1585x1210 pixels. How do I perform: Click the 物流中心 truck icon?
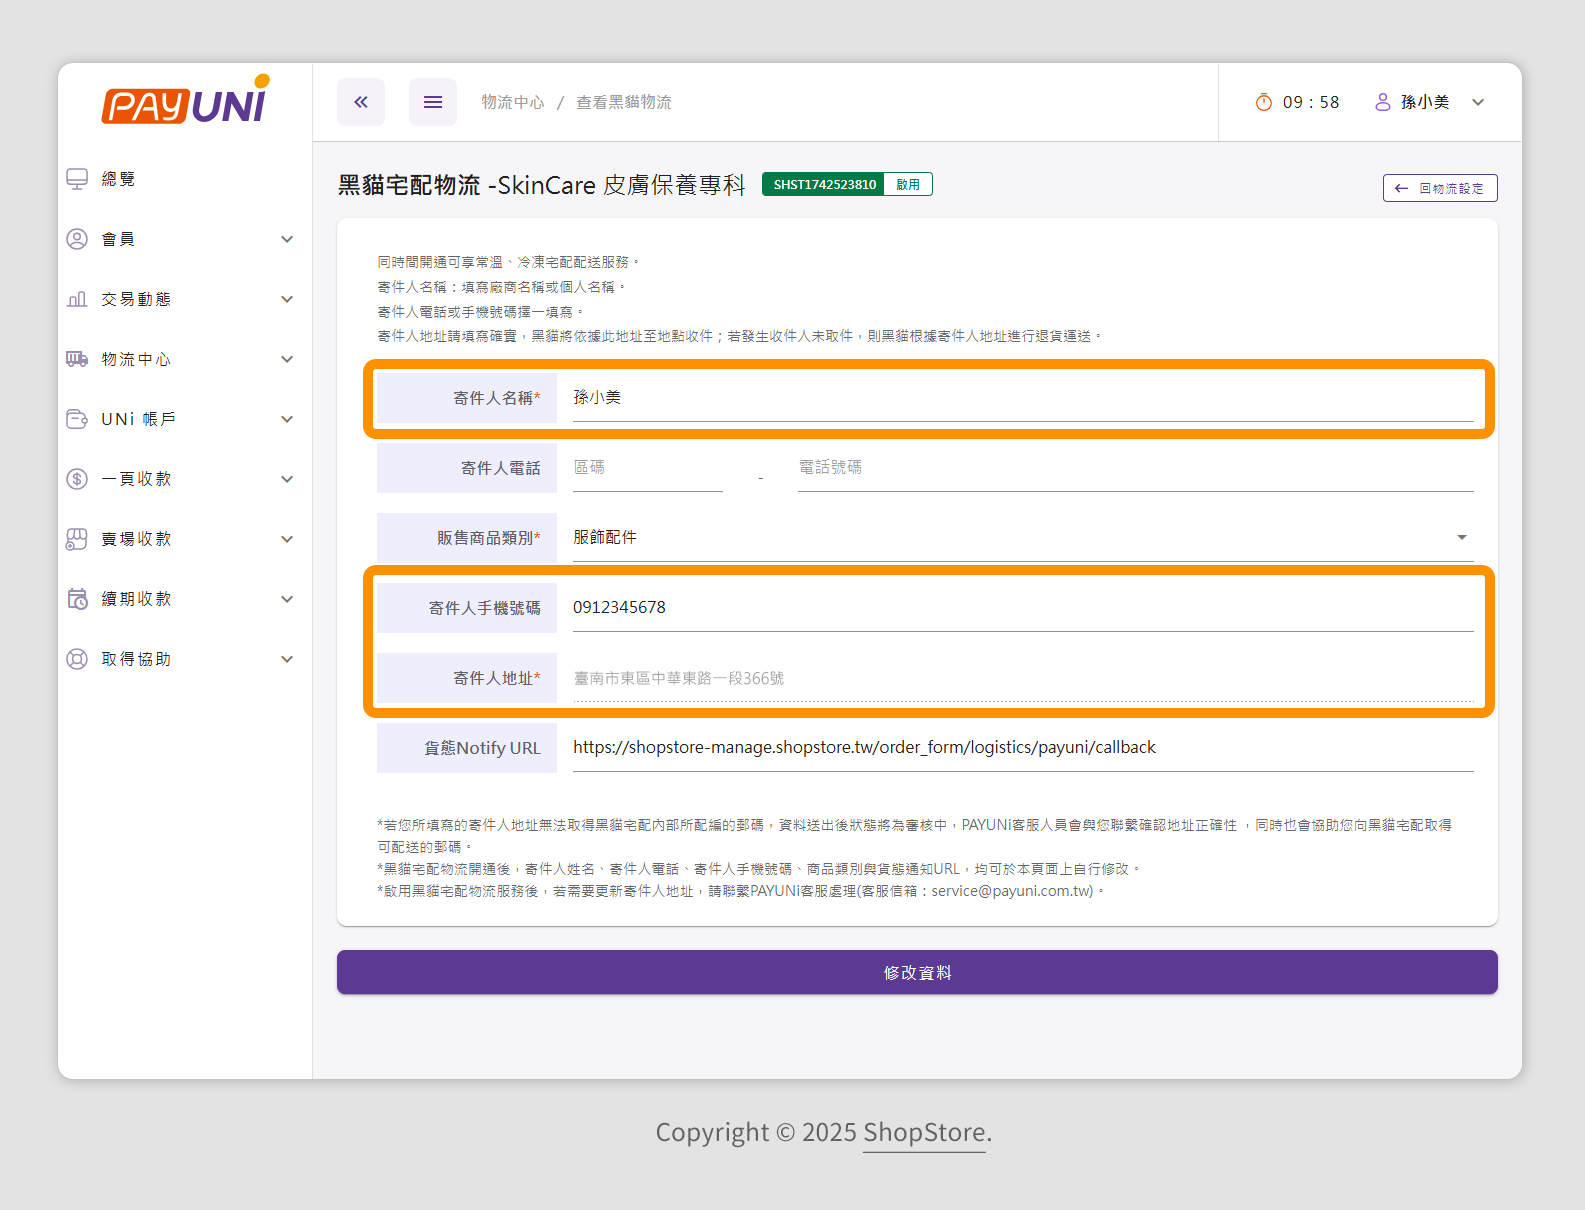click(77, 359)
